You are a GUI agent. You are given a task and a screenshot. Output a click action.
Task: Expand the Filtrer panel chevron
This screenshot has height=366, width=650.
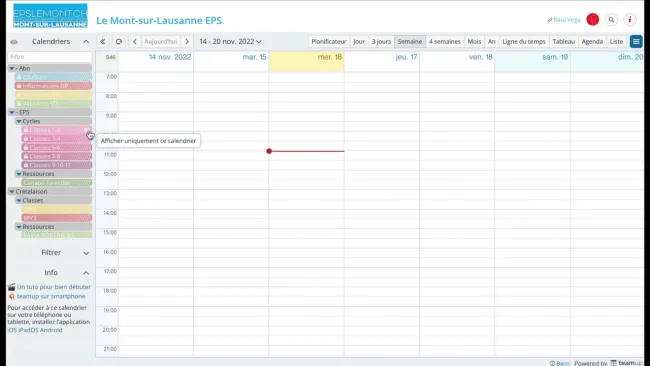pyautogui.click(x=86, y=253)
